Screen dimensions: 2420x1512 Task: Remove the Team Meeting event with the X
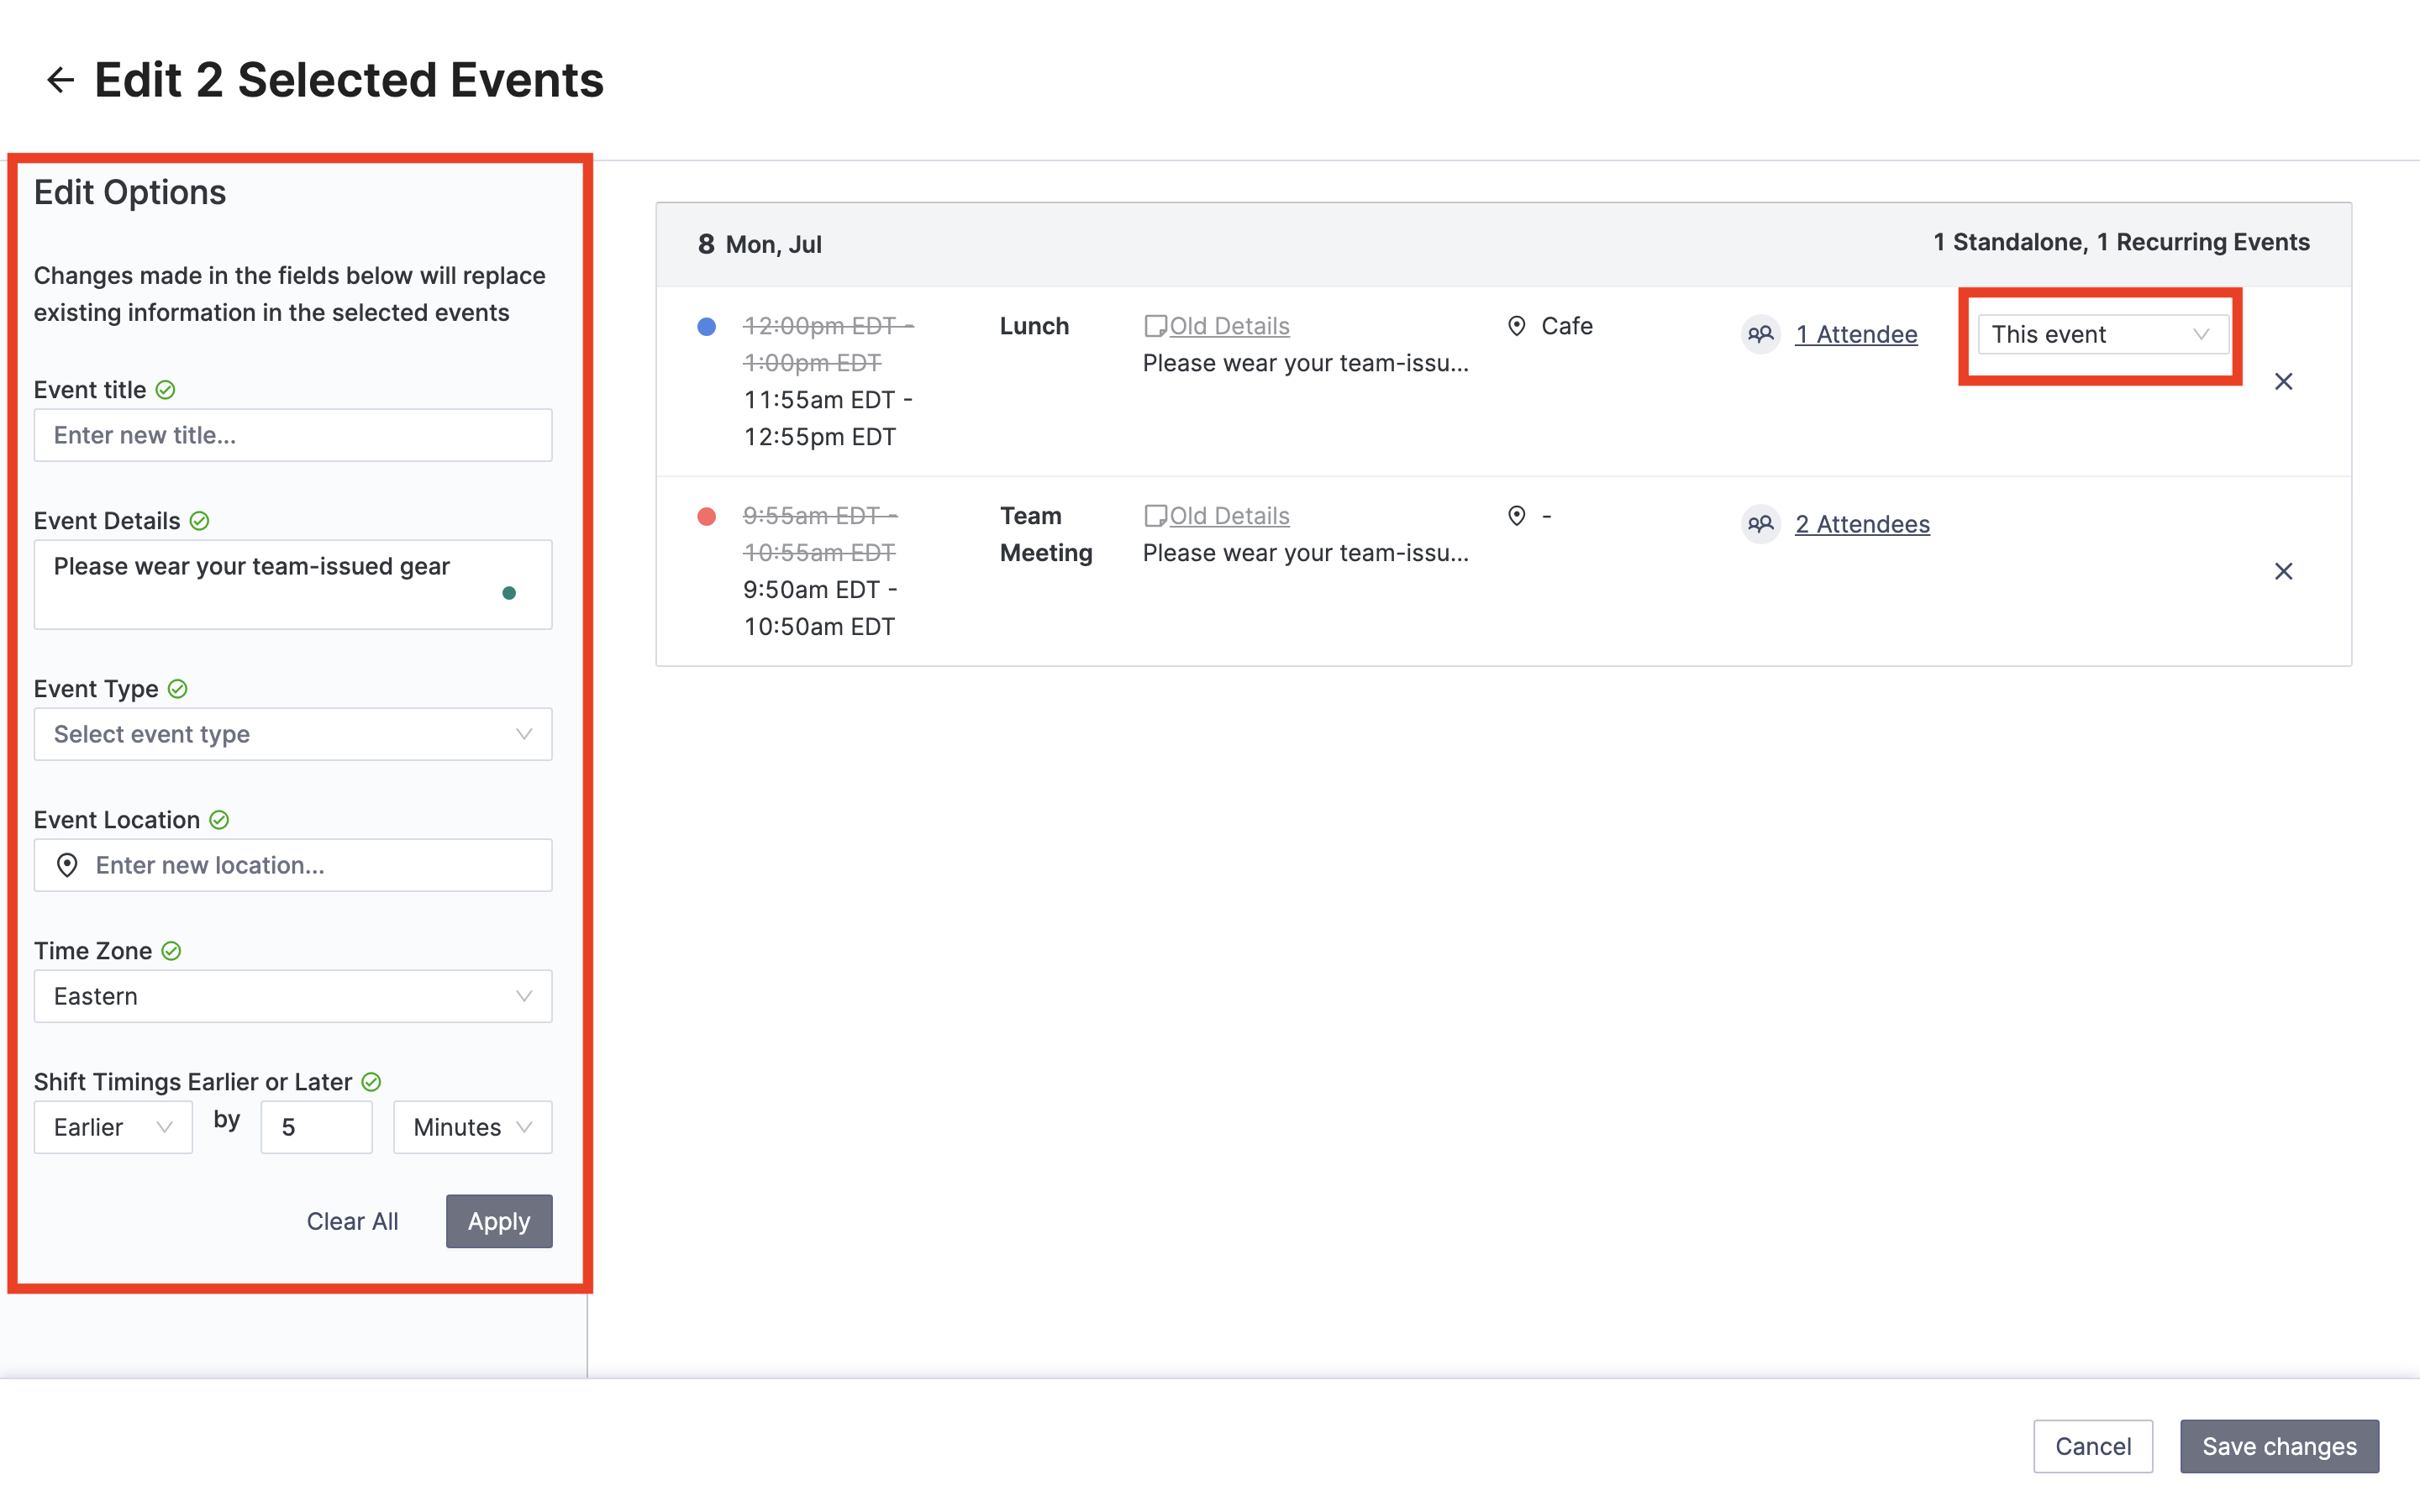pyautogui.click(x=2284, y=572)
